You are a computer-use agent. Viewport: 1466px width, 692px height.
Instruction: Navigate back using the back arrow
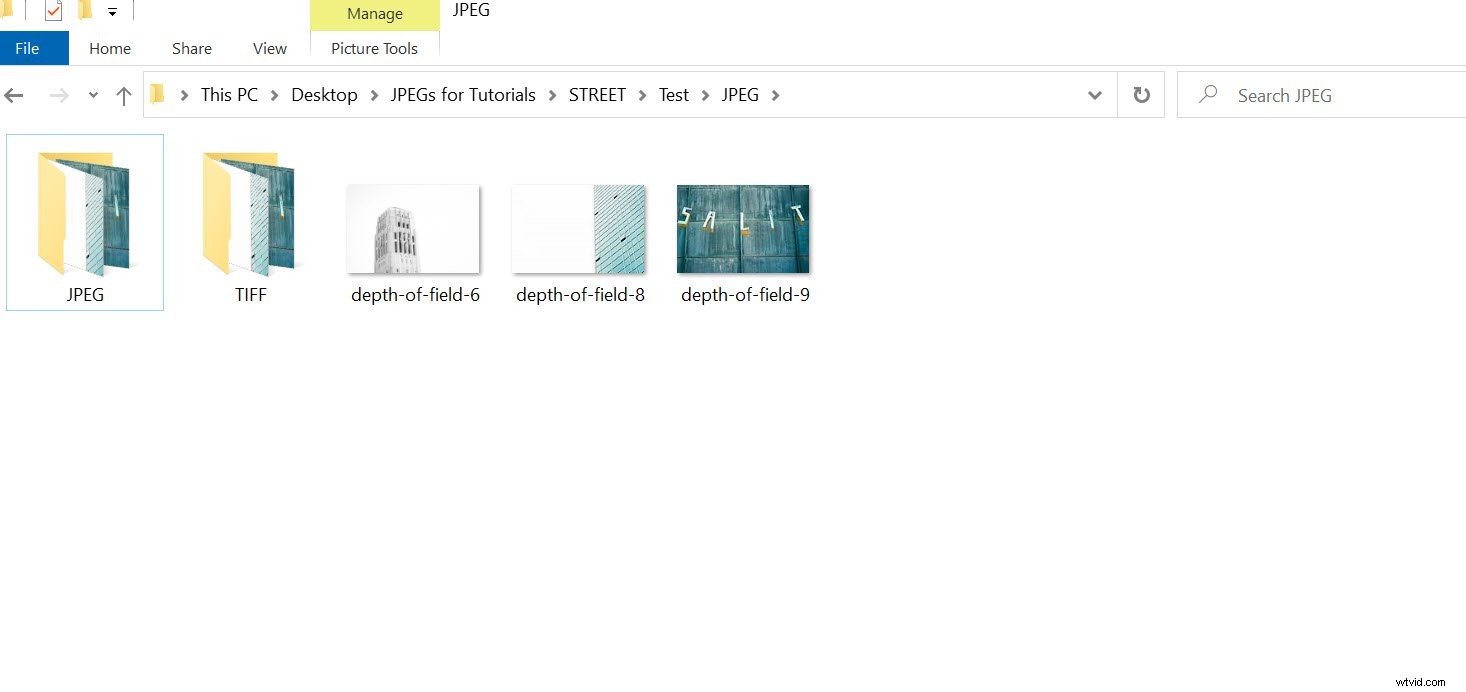pyautogui.click(x=14, y=94)
